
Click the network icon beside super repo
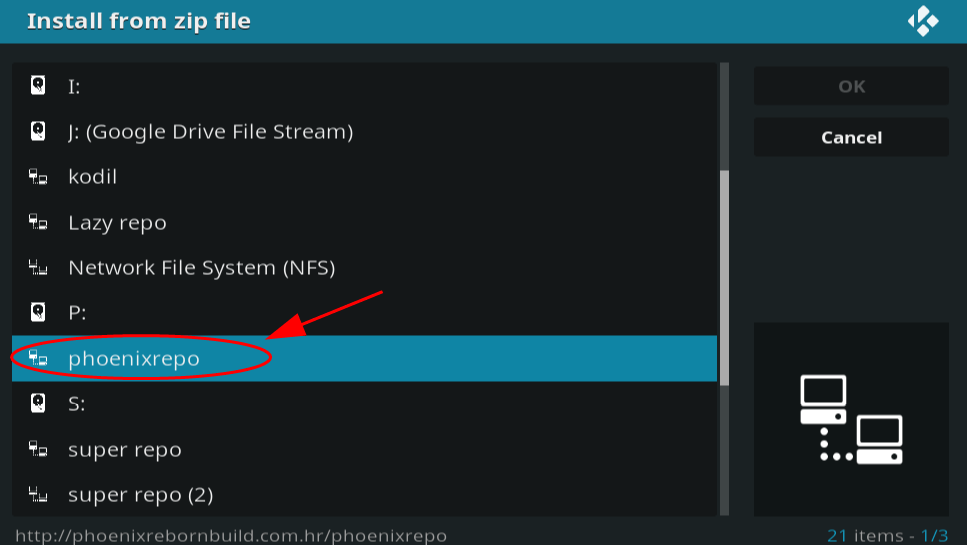[x=38, y=449]
